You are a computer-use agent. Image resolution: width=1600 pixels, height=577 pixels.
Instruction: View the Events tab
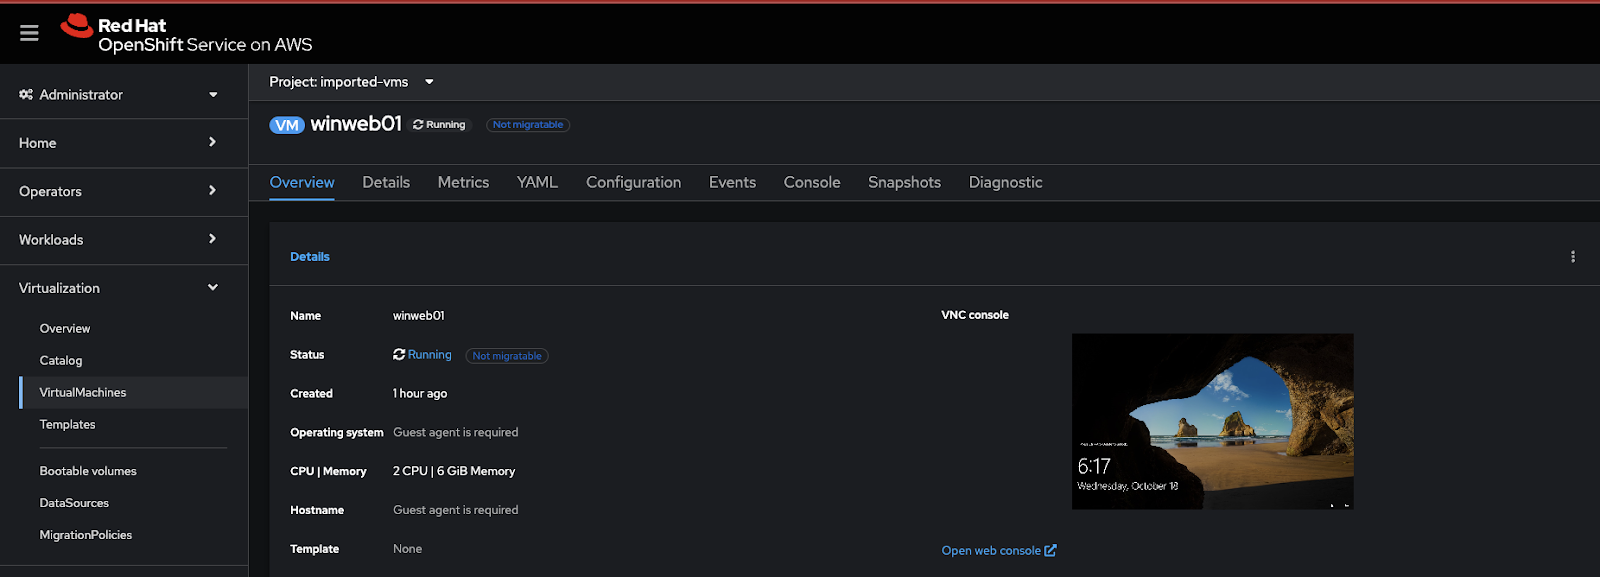(x=732, y=182)
